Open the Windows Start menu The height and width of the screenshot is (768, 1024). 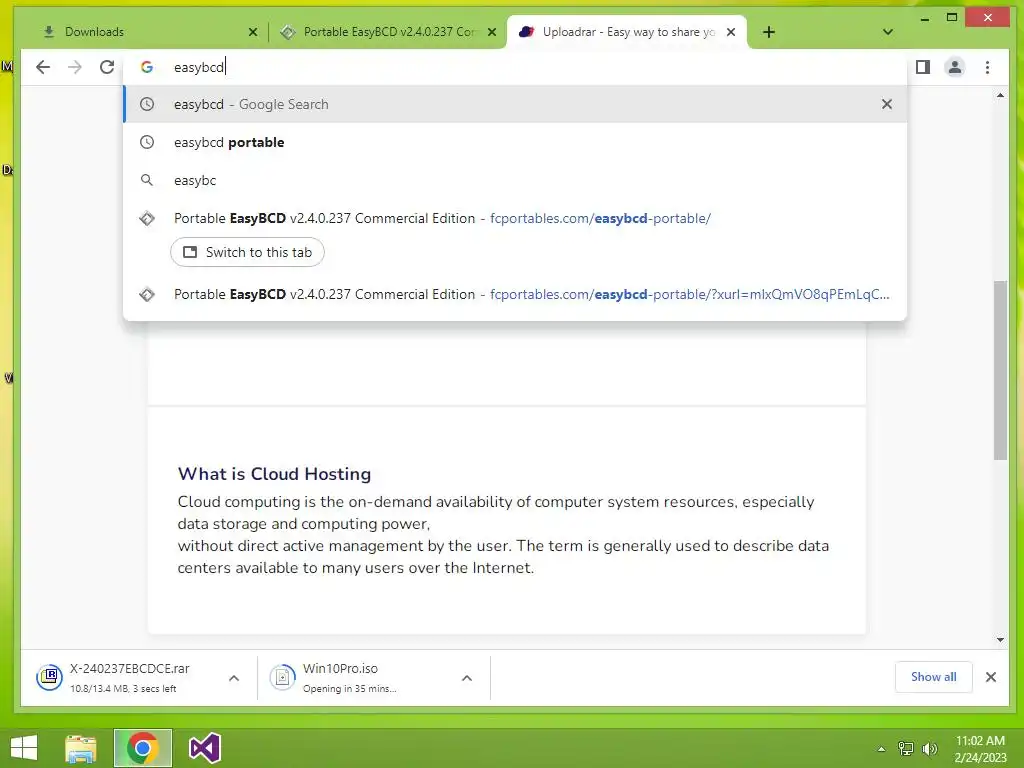(24, 748)
